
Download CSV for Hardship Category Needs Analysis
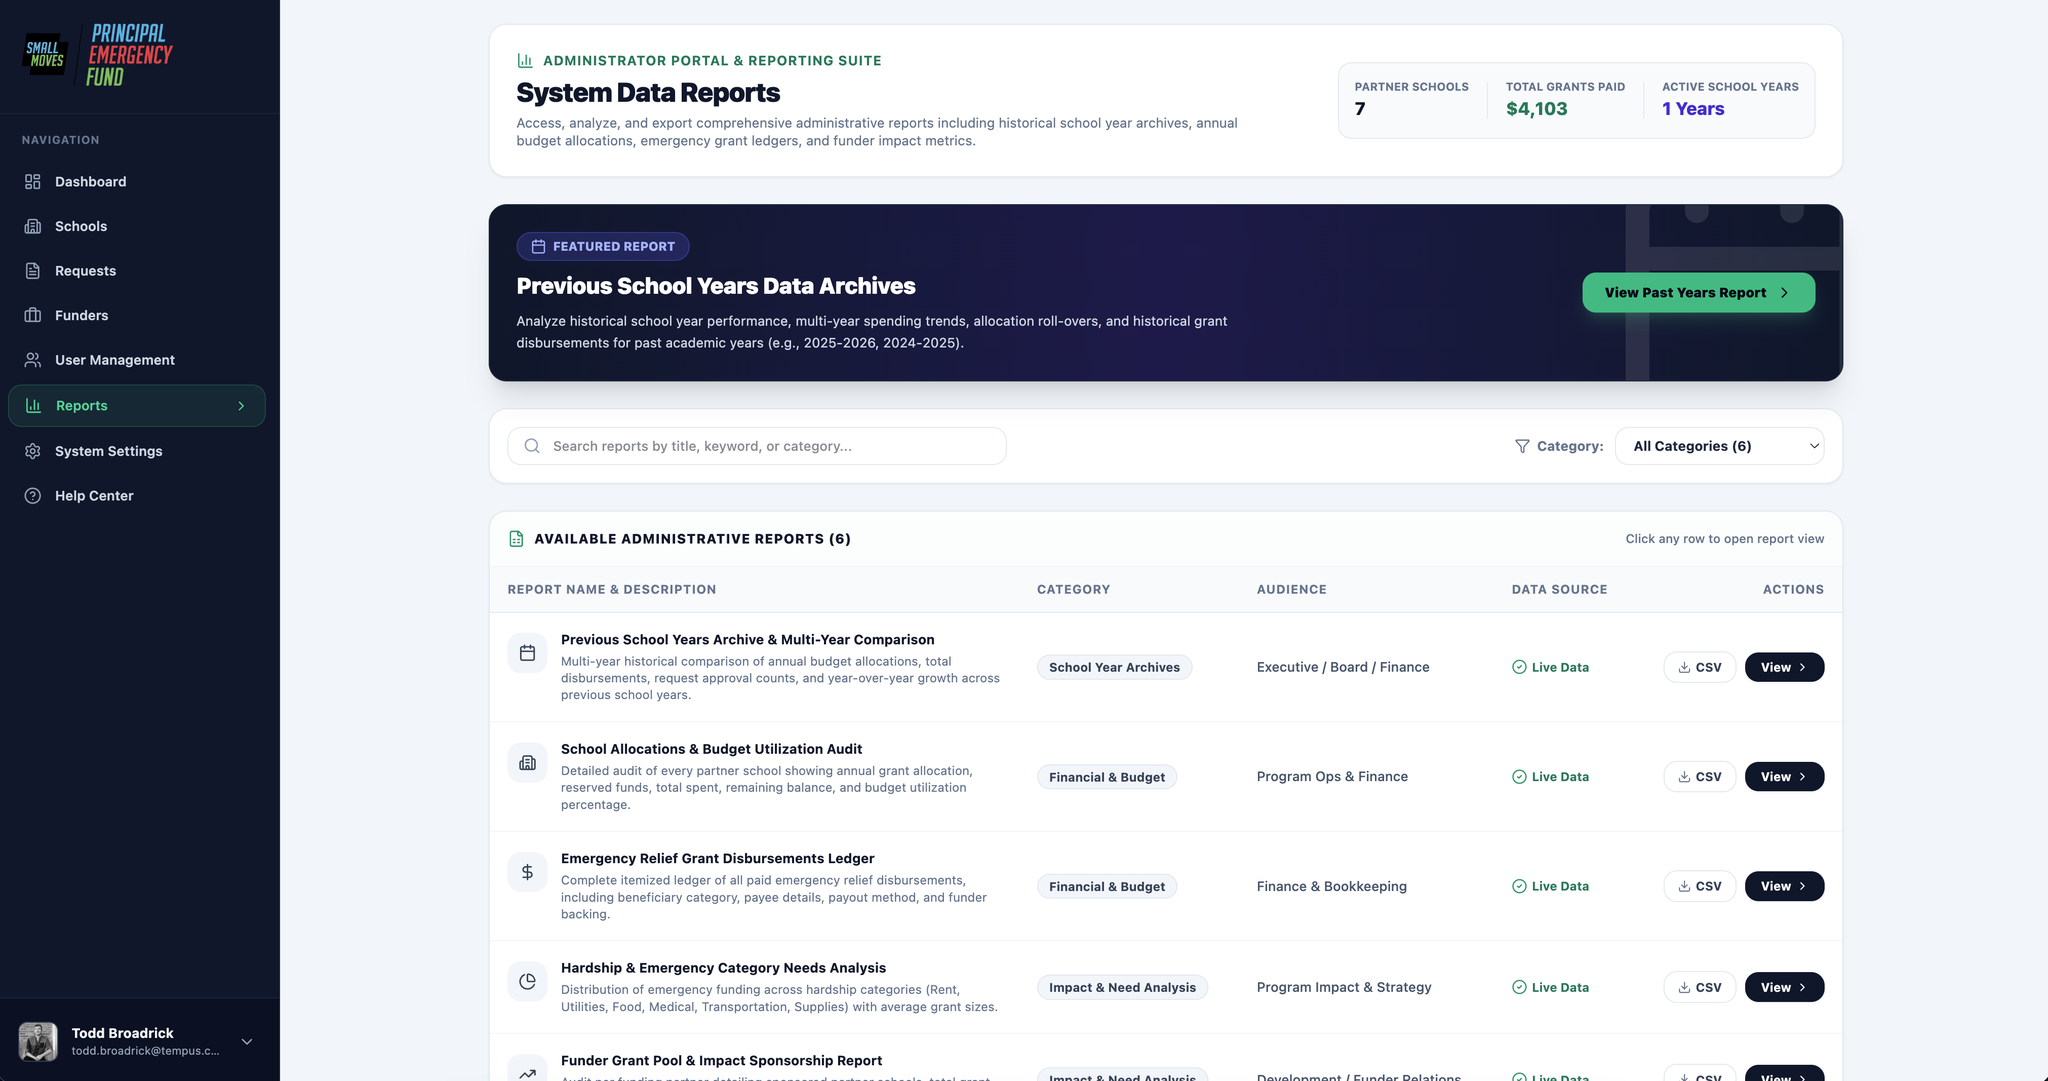[1699, 987]
